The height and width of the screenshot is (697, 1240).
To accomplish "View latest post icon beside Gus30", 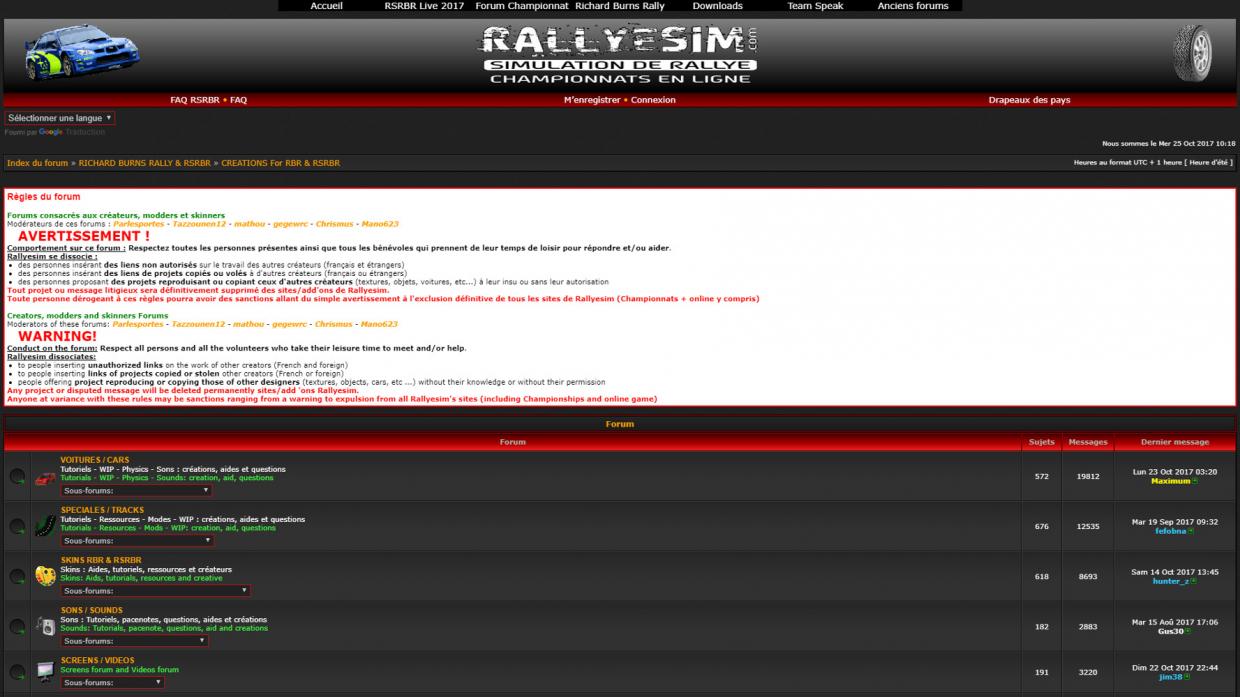I will (1189, 631).
